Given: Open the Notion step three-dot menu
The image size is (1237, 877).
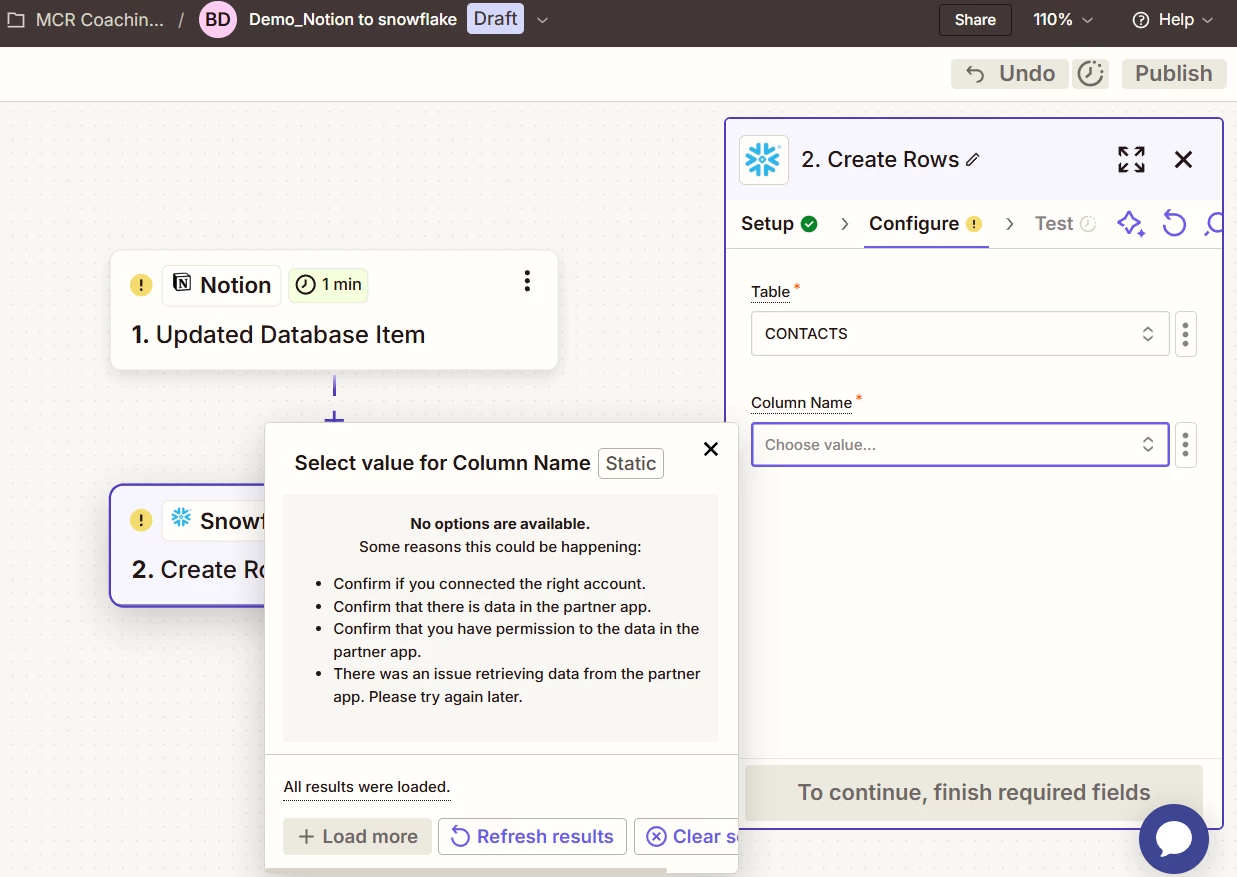Looking at the screenshot, I should 527,282.
